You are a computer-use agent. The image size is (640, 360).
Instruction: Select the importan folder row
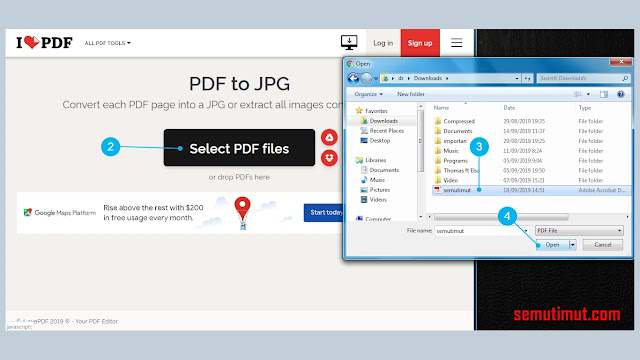point(531,141)
